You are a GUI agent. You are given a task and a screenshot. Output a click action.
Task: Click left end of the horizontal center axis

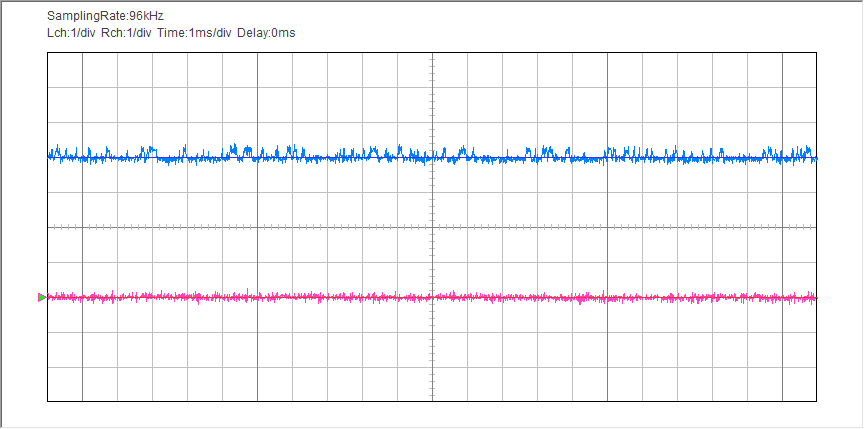pyautogui.click(x=49, y=227)
